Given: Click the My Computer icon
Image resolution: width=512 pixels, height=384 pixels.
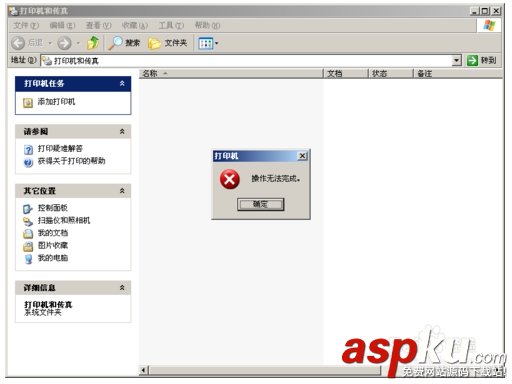Looking at the screenshot, I should pos(28,259).
